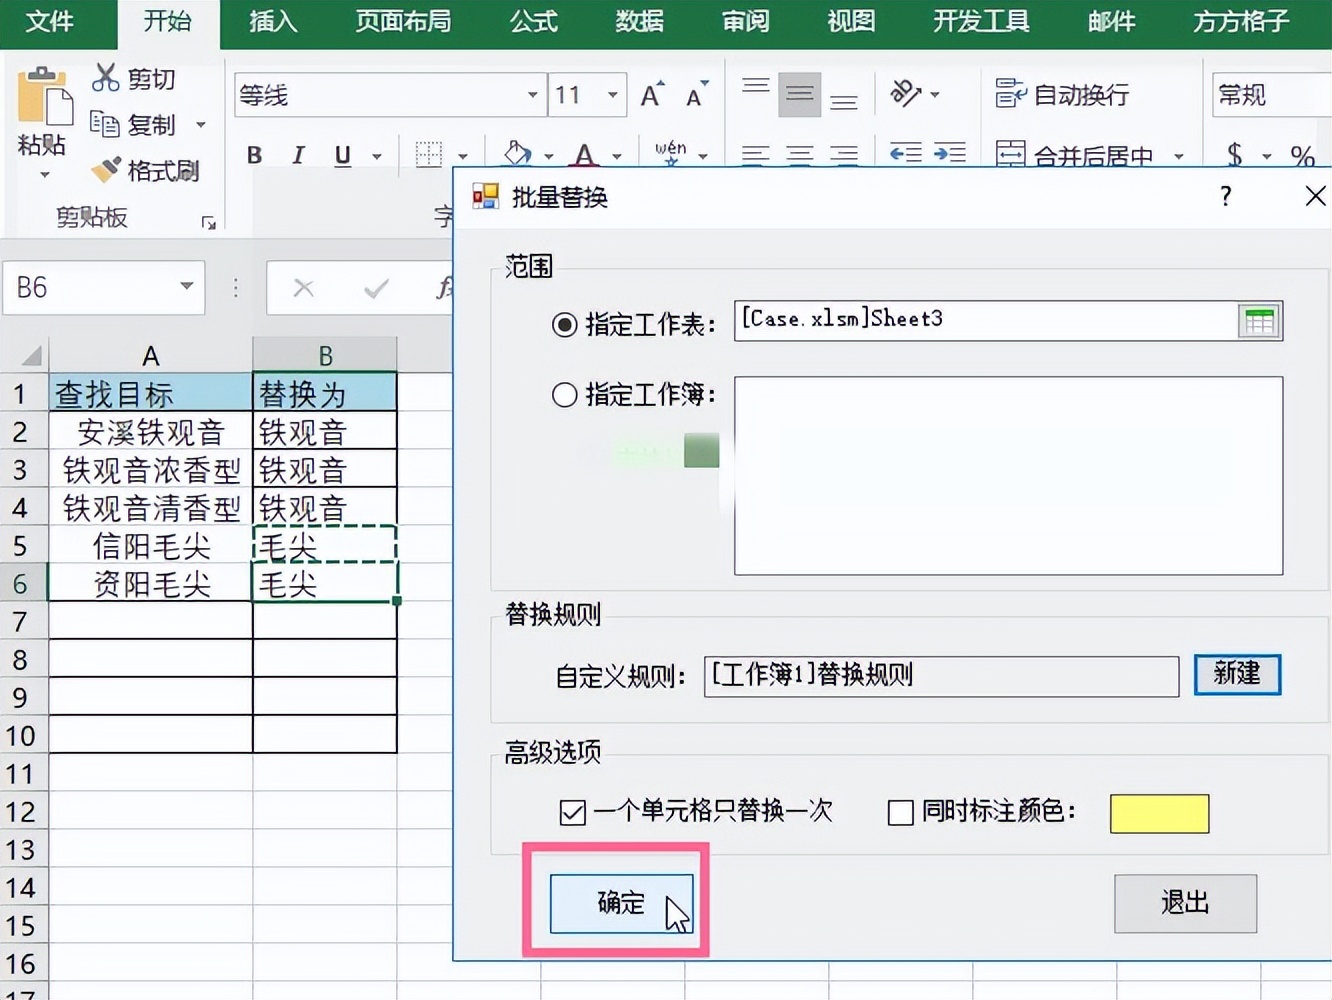Select the 指定工作表 radio button
Viewport: 1332px width, 1000px height.
pos(565,323)
